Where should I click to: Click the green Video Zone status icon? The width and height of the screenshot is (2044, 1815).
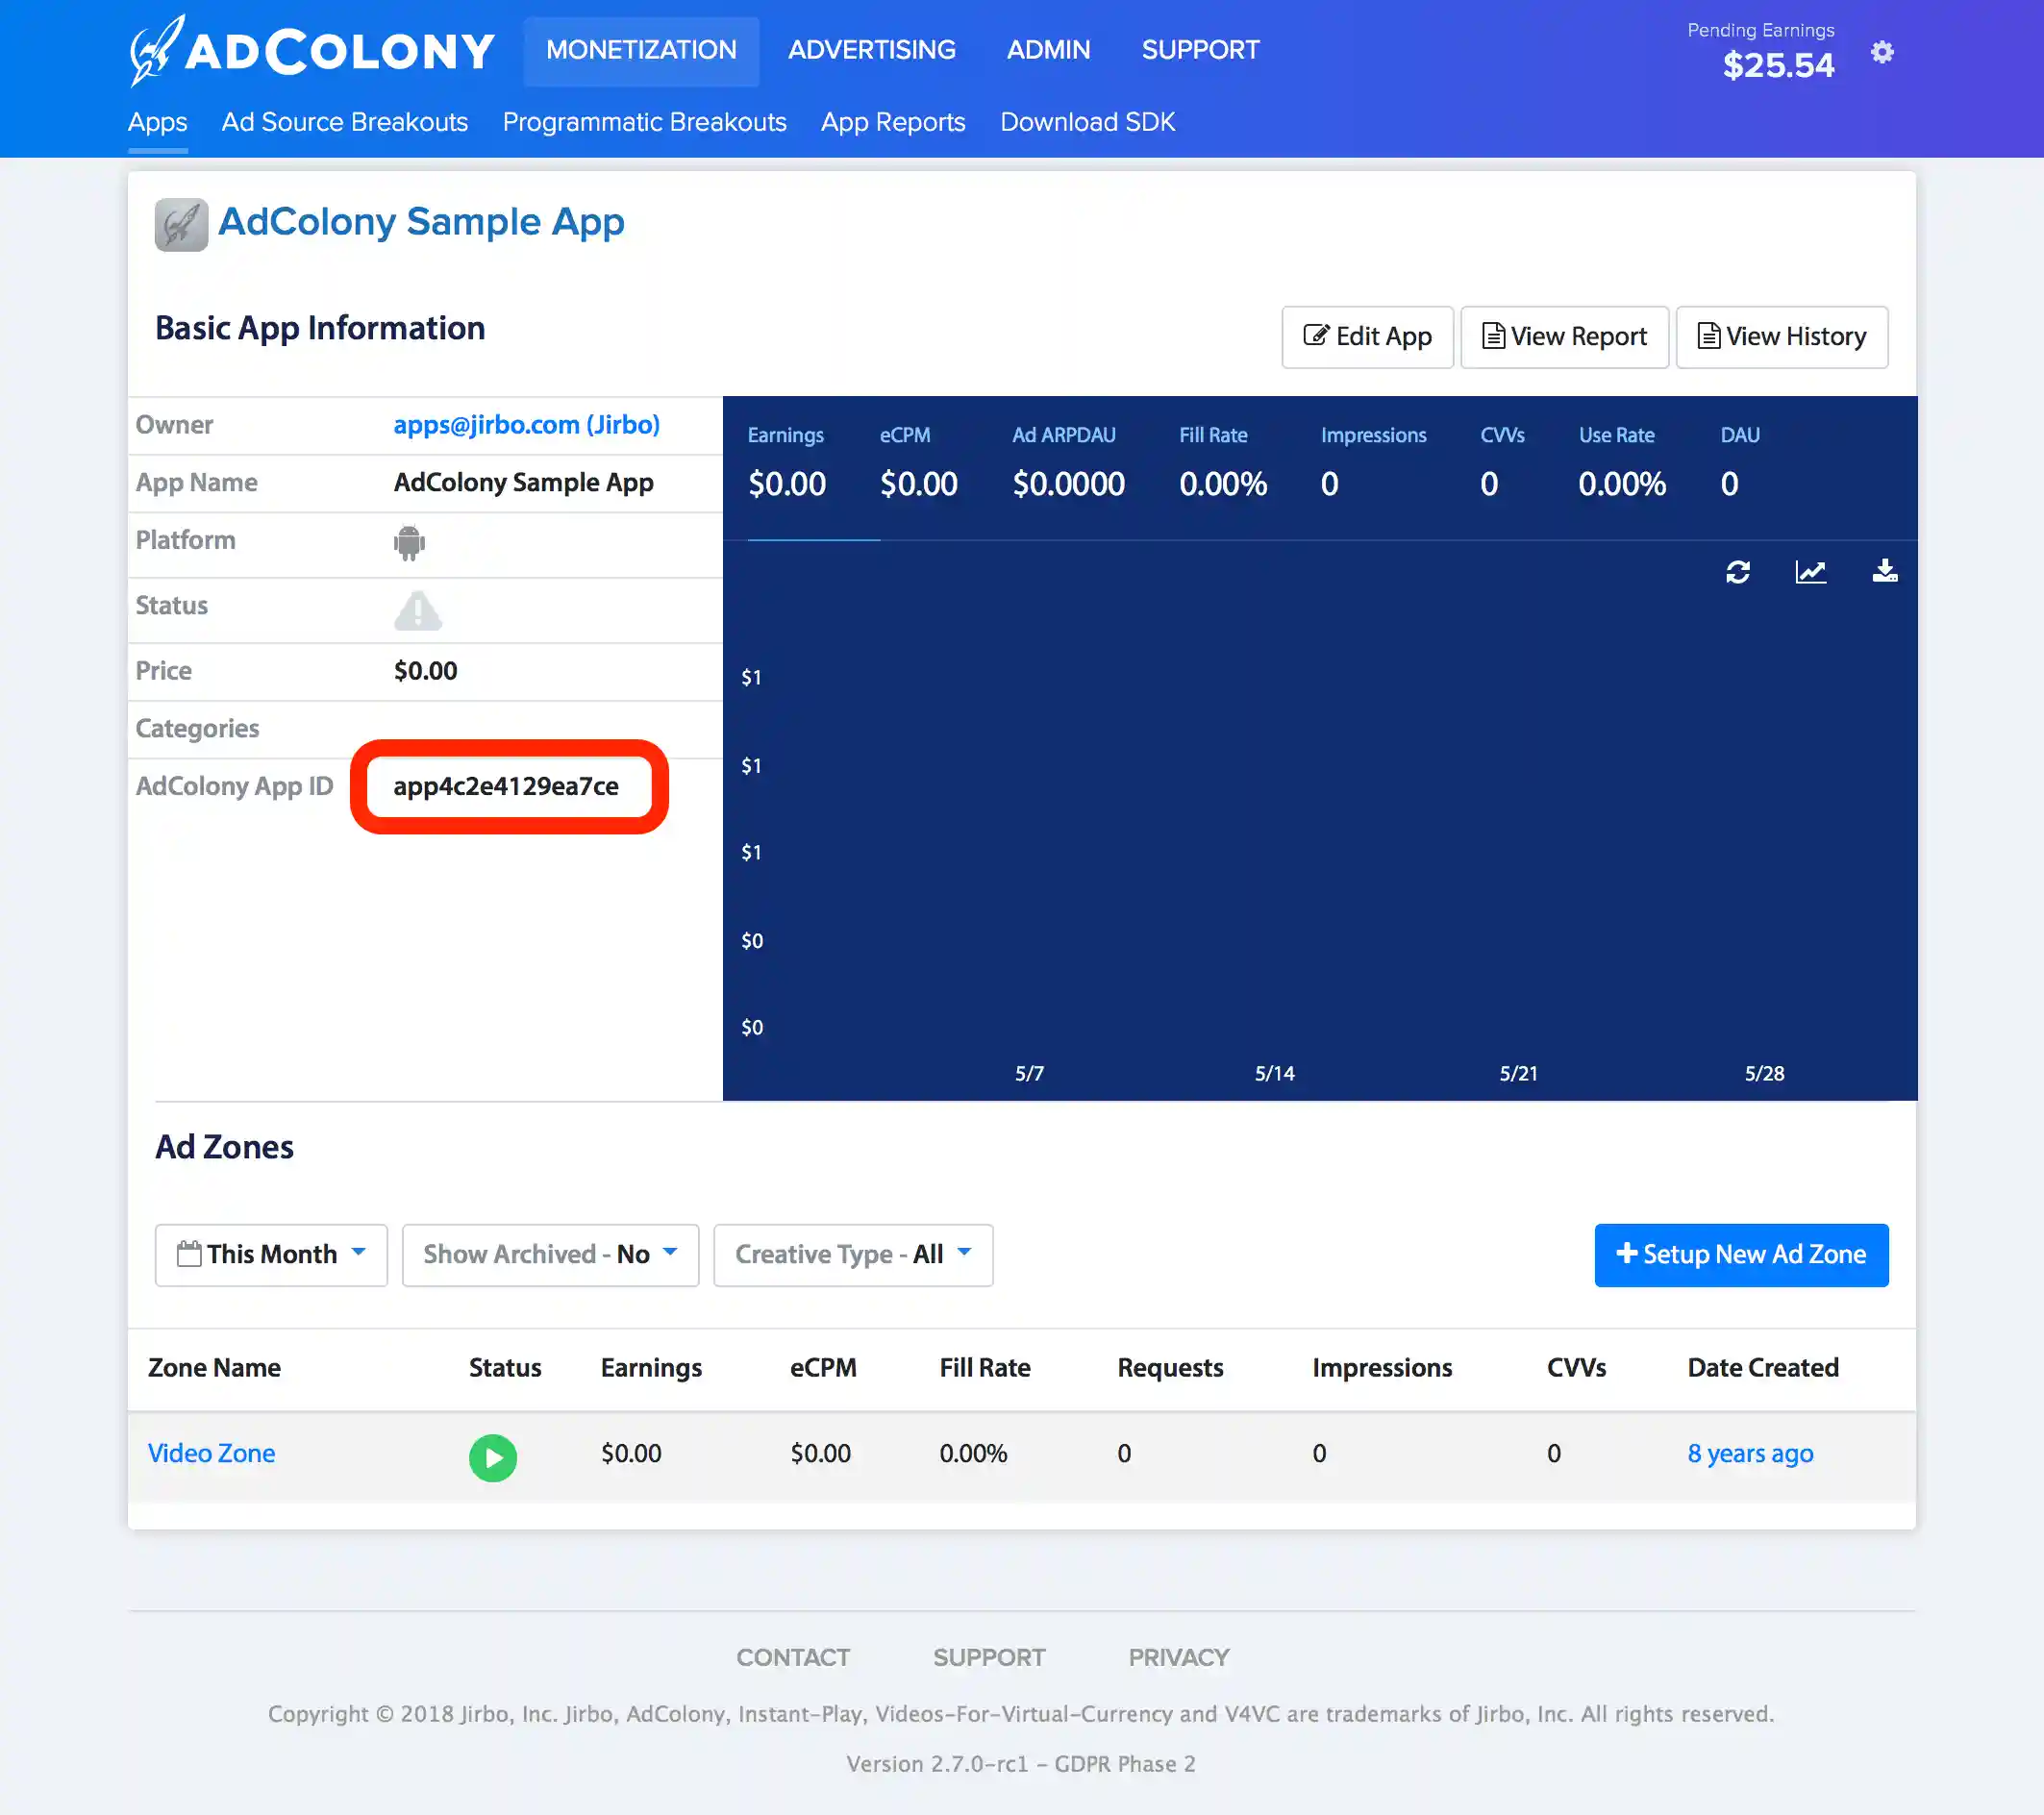pos(492,1457)
